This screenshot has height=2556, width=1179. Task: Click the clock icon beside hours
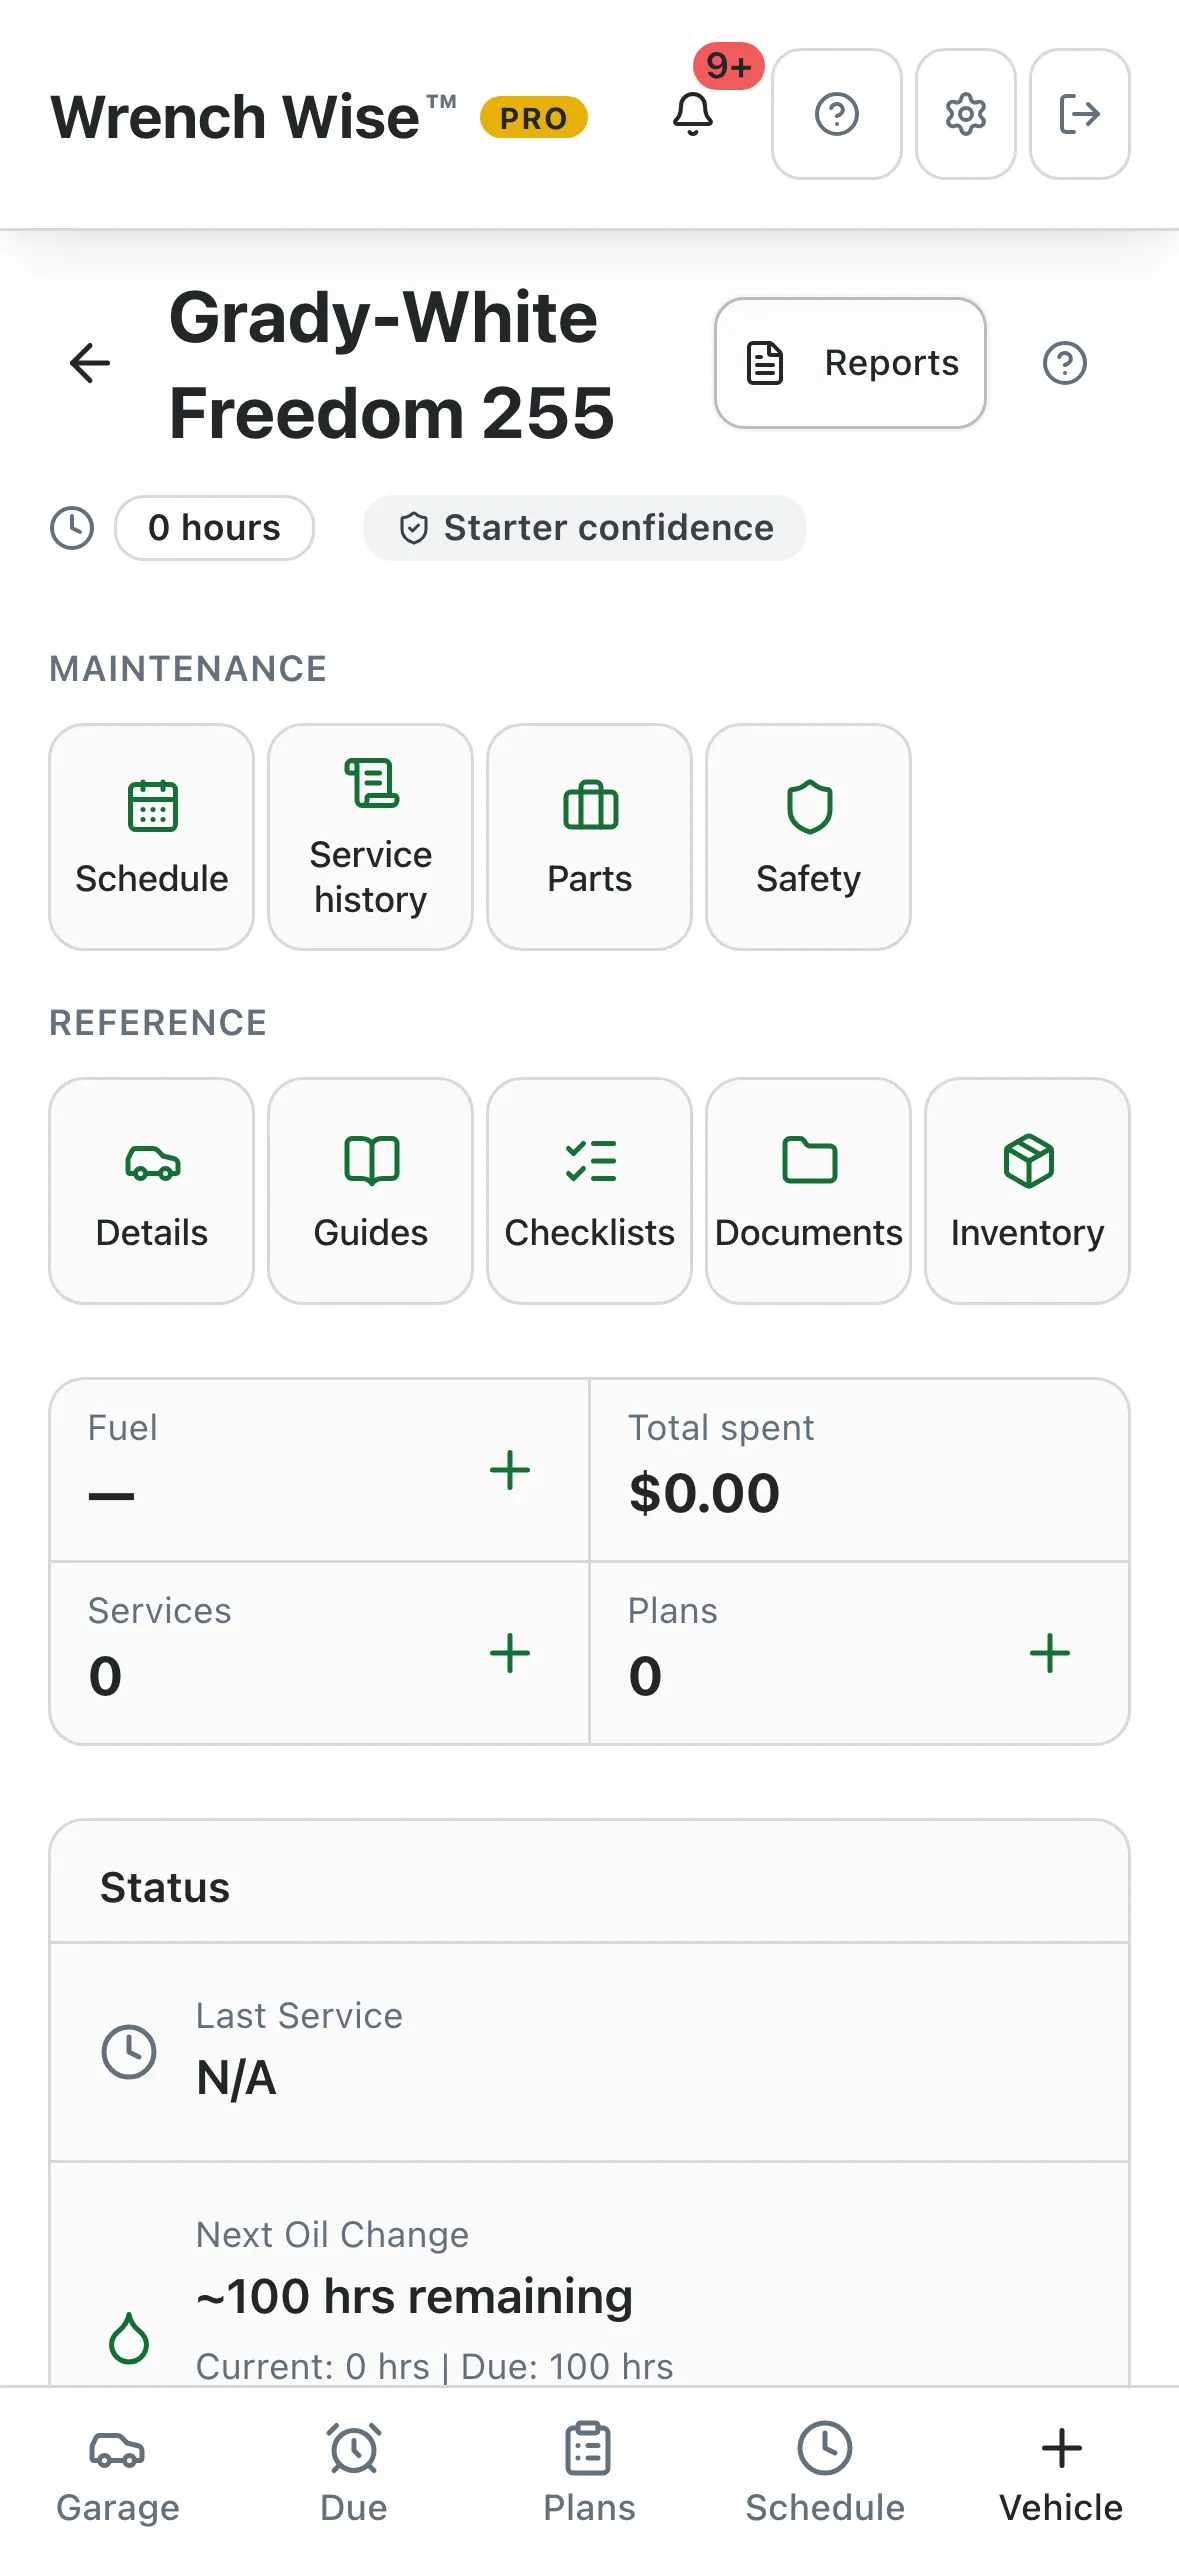72,528
